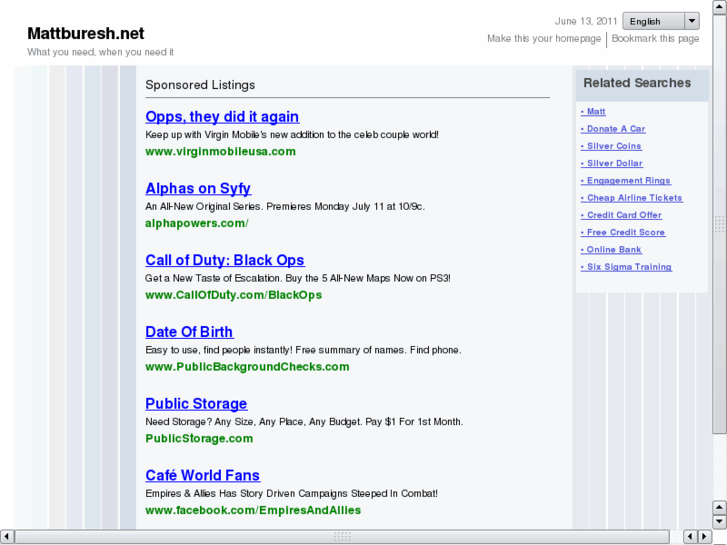
Task: Click Make this your homepage link
Action: coord(544,38)
